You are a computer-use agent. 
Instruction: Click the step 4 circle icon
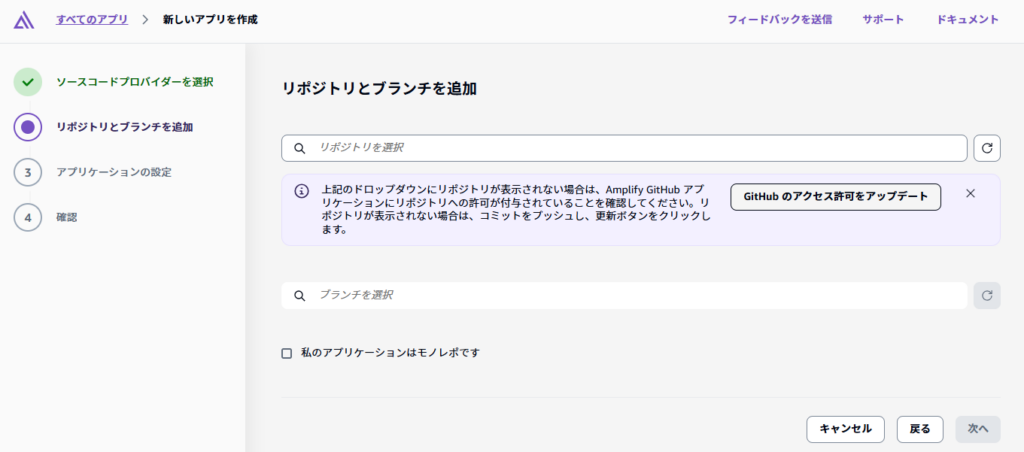coord(28,217)
